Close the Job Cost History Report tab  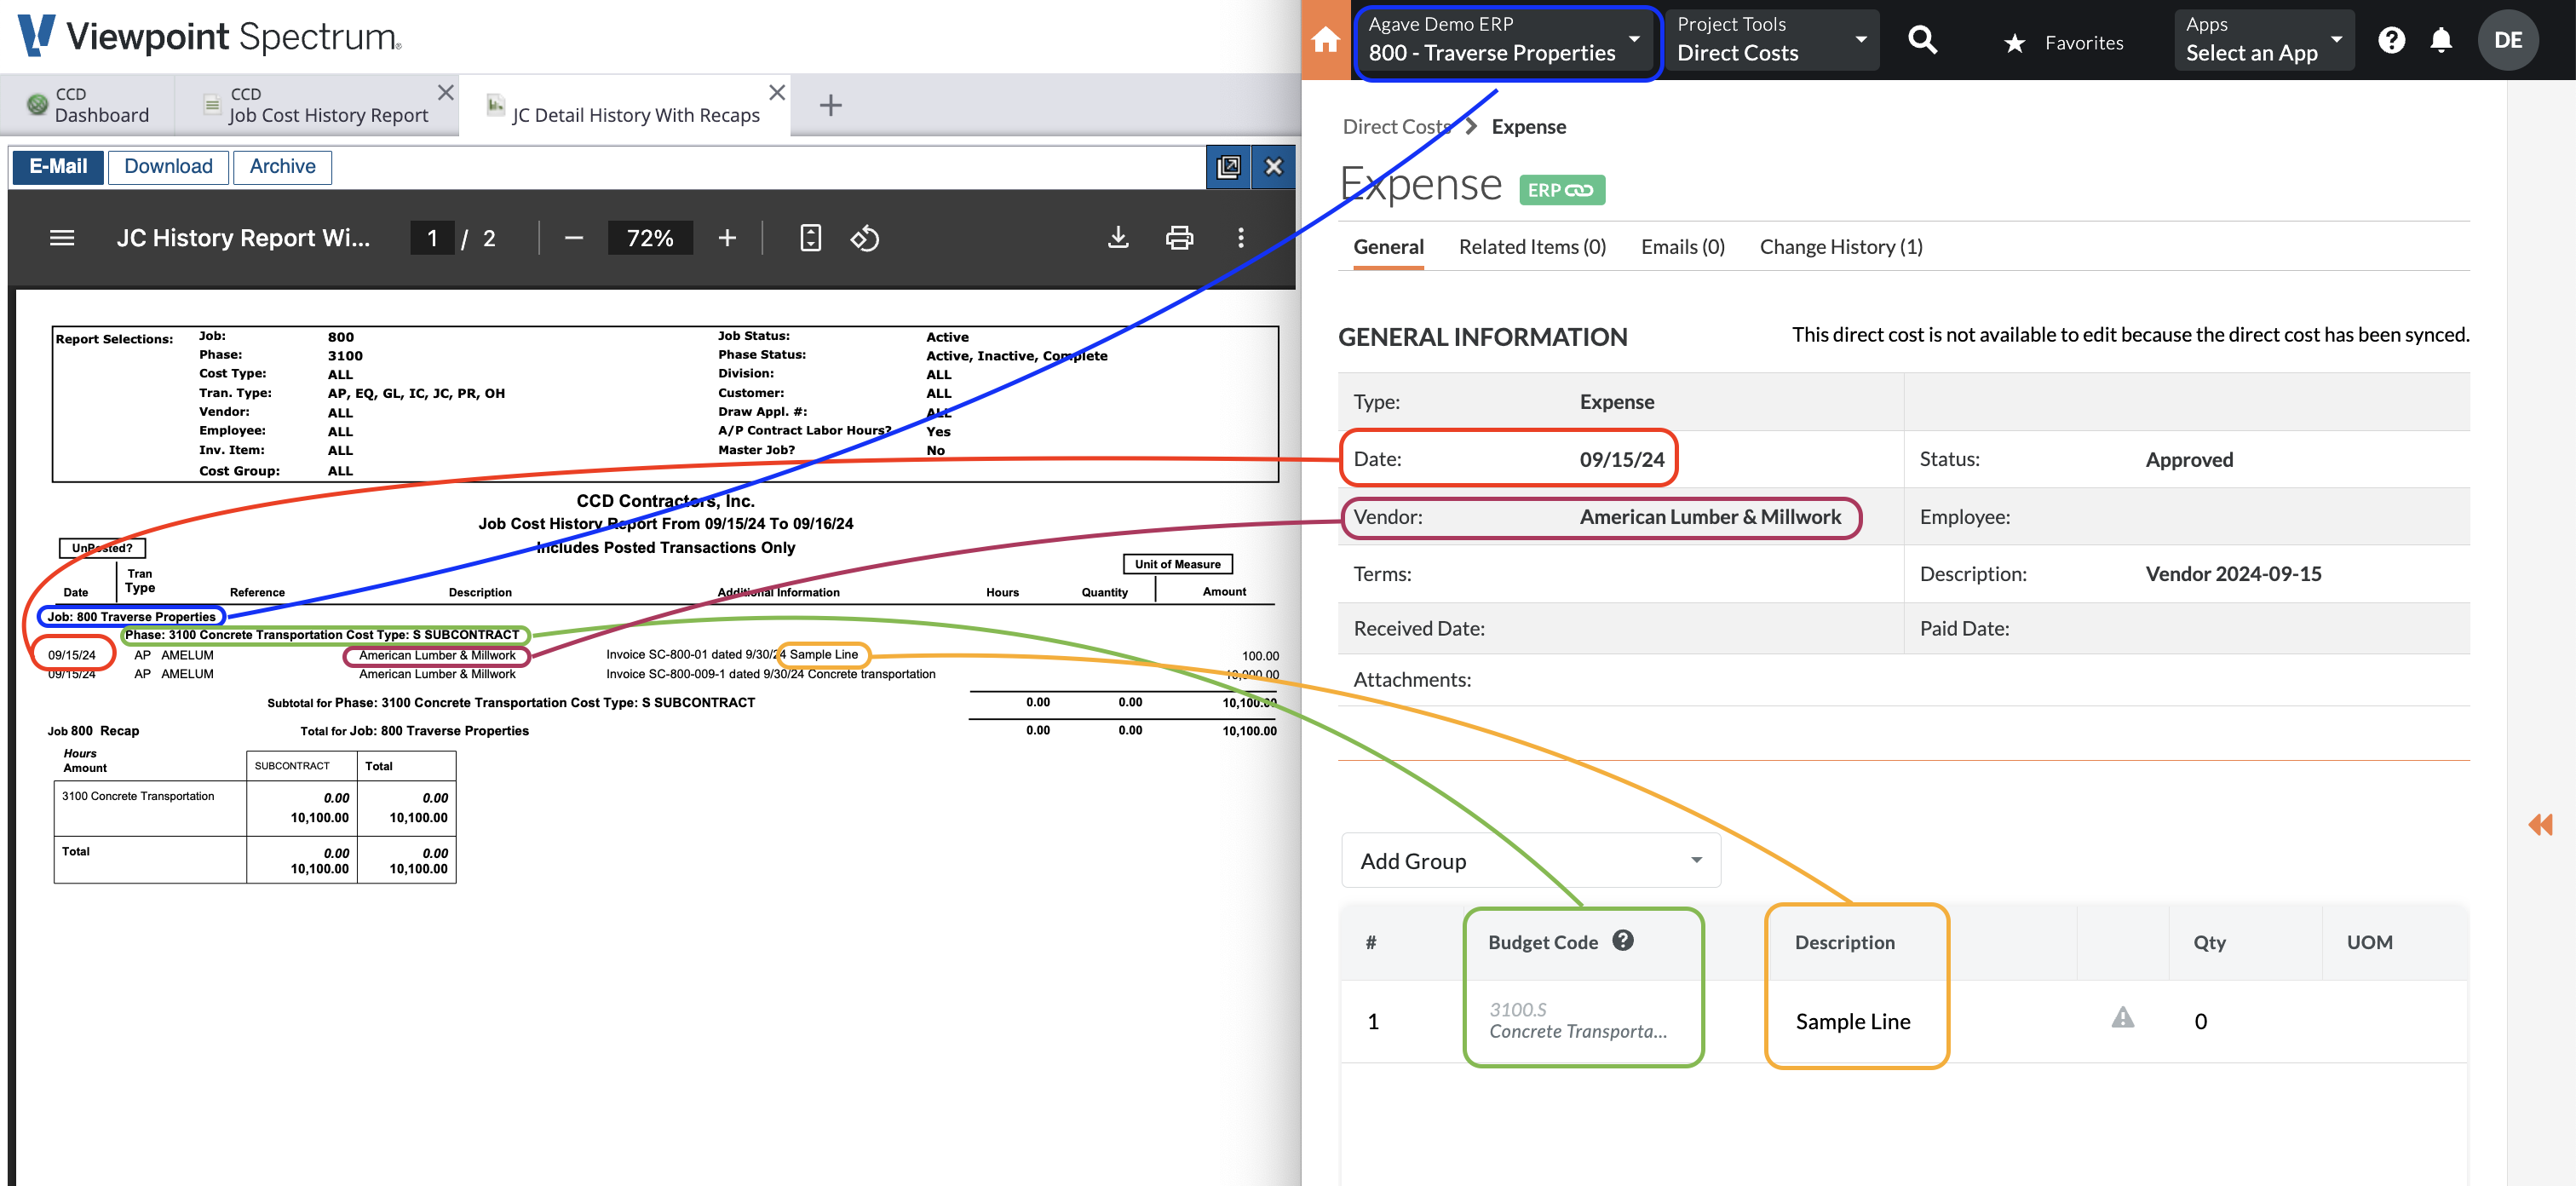click(446, 92)
